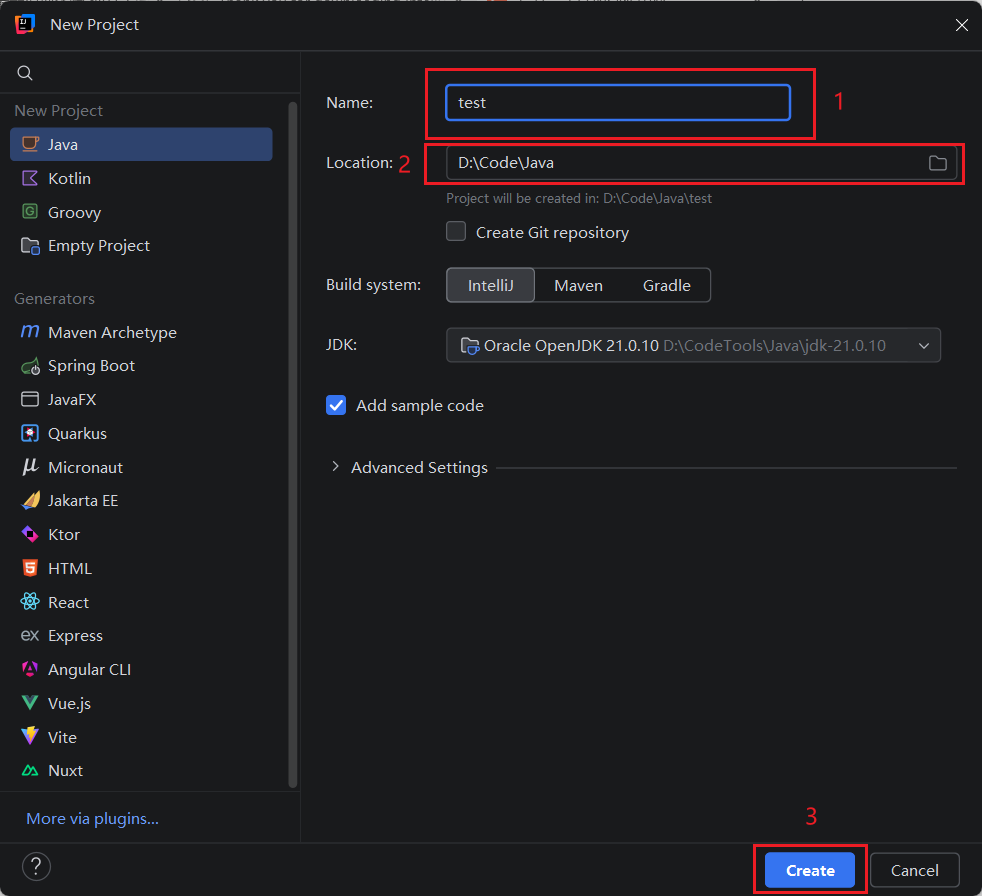982x896 pixels.
Task: Open More via plugins link
Action: pyautogui.click(x=93, y=819)
